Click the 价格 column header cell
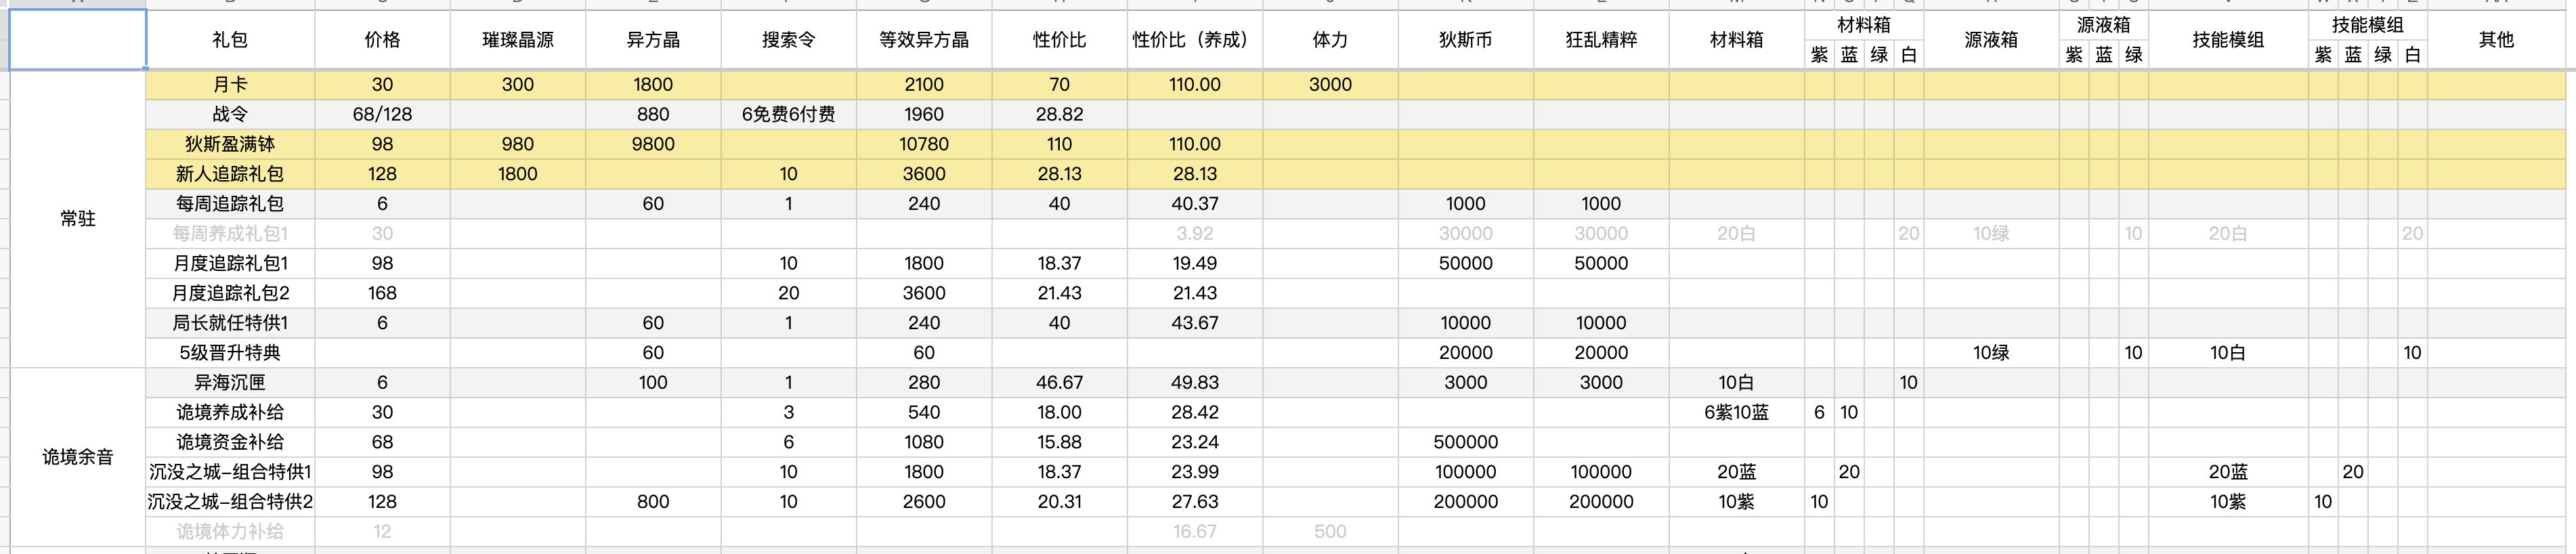Viewport: 2576px width, 554px height. pyautogui.click(x=382, y=40)
